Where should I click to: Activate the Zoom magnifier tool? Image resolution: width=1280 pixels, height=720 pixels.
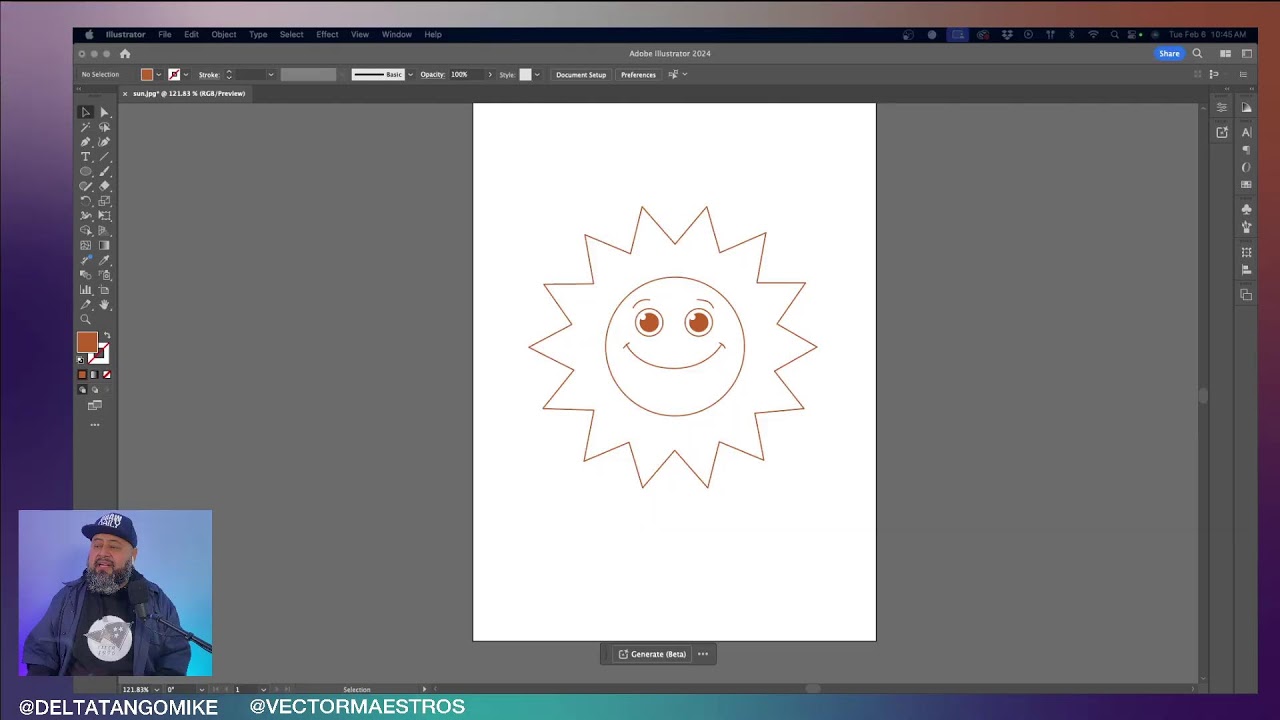coord(86,319)
